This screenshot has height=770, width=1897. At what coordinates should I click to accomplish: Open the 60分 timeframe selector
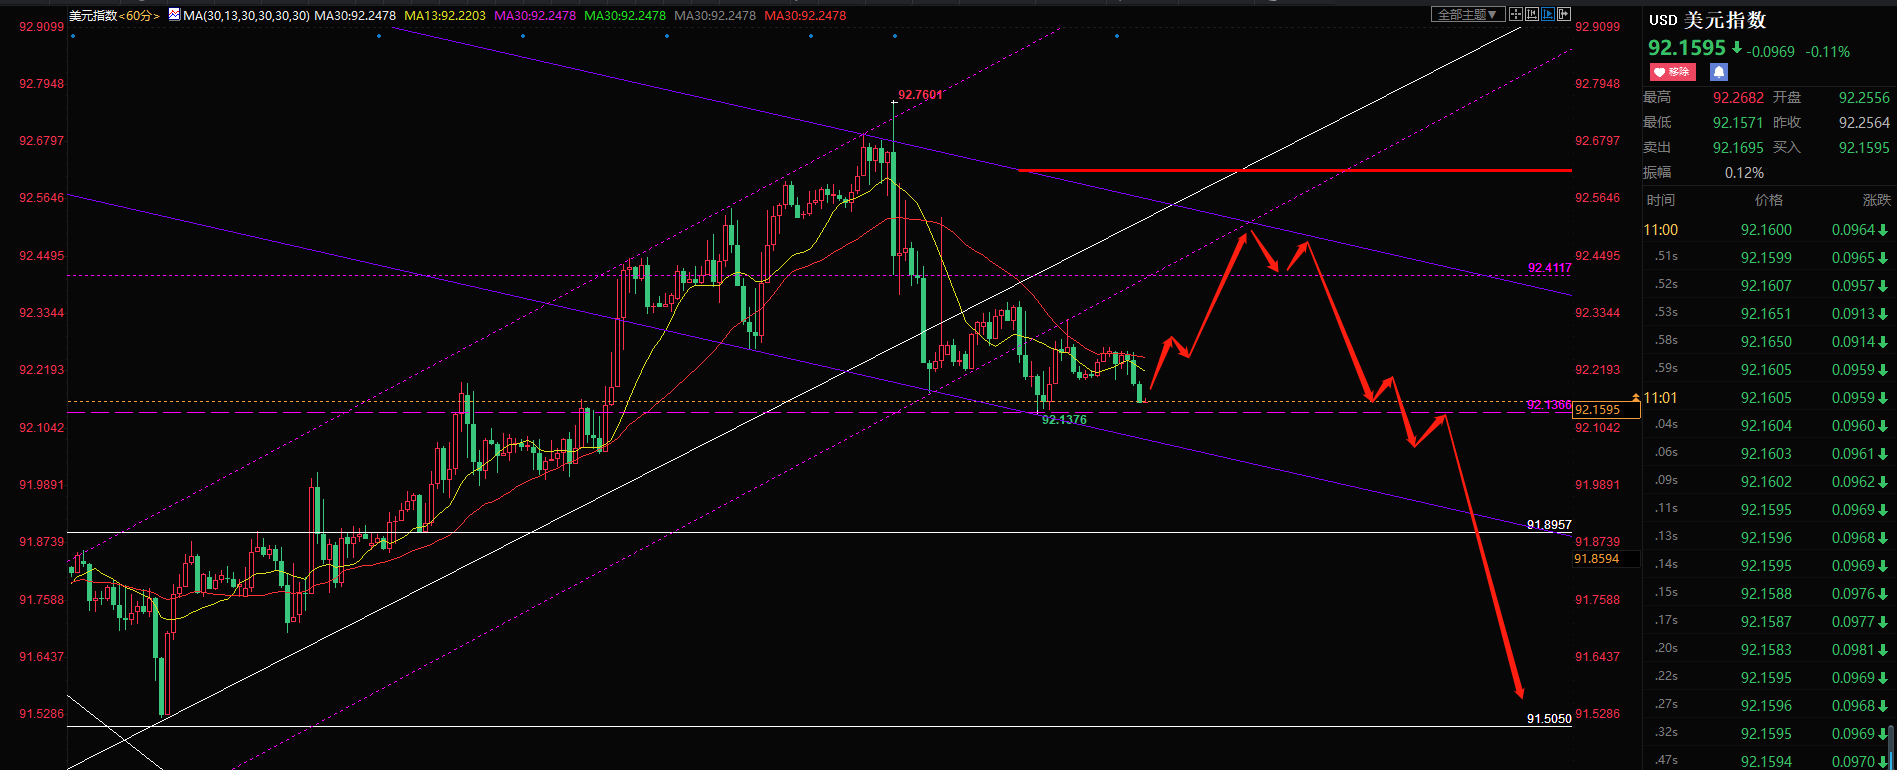point(140,16)
